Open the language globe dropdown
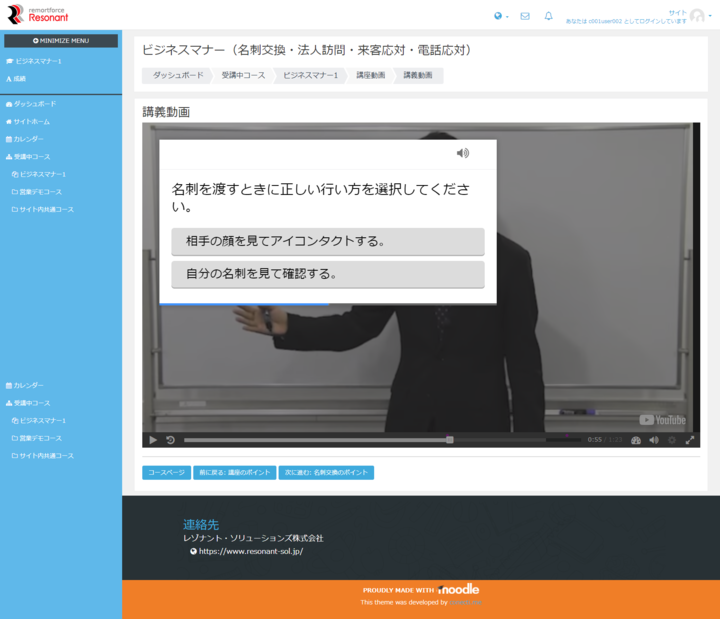The image size is (720, 619). pyautogui.click(x=501, y=16)
